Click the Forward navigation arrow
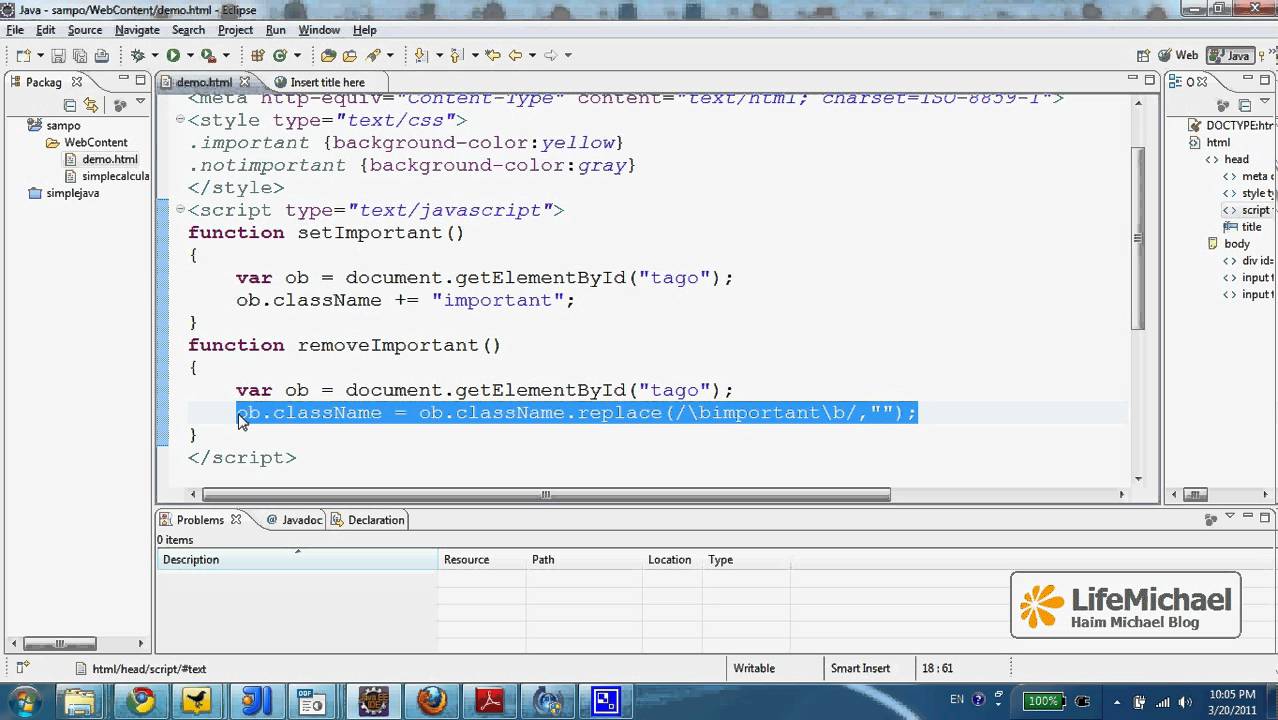The height and width of the screenshot is (720, 1278). tap(550, 56)
